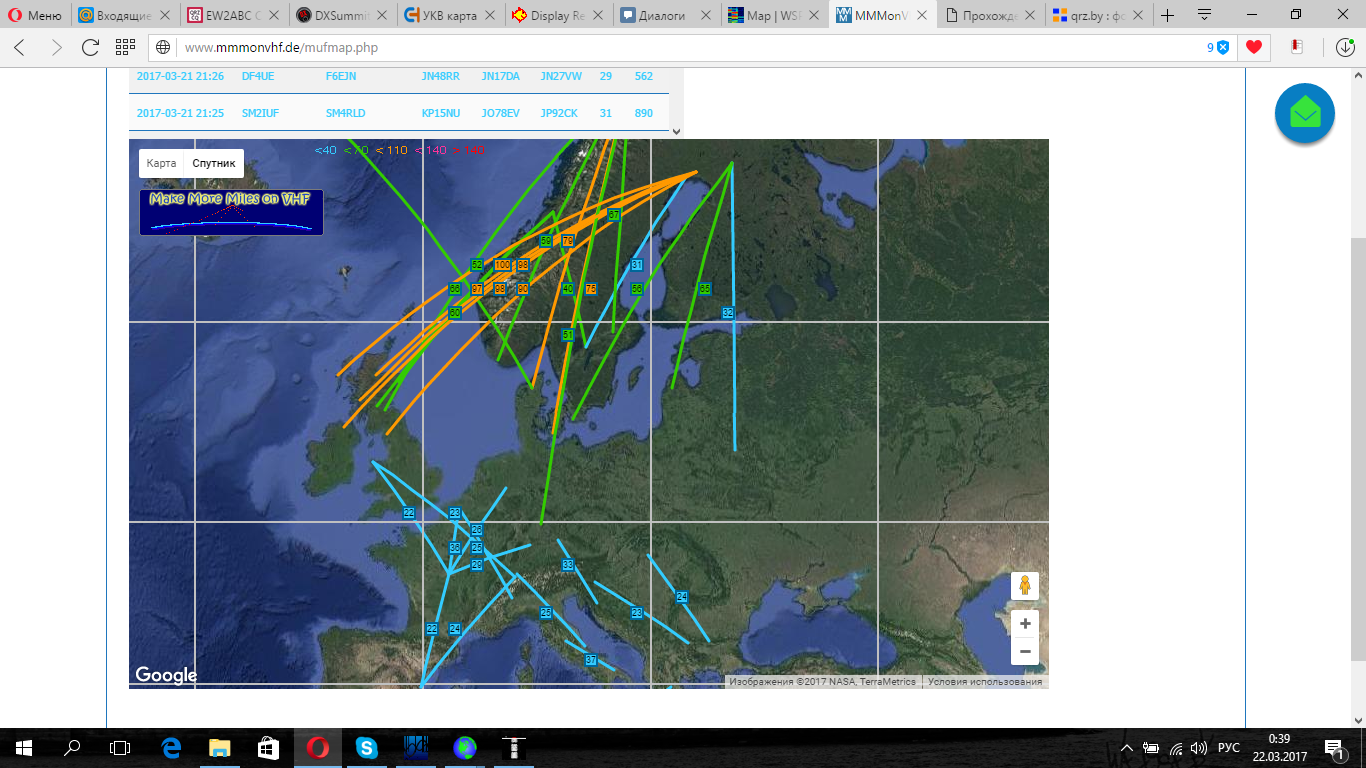1366x768 pixels.
Task: Click the Opera Speed Dial grid icon
Action: pyautogui.click(x=125, y=47)
